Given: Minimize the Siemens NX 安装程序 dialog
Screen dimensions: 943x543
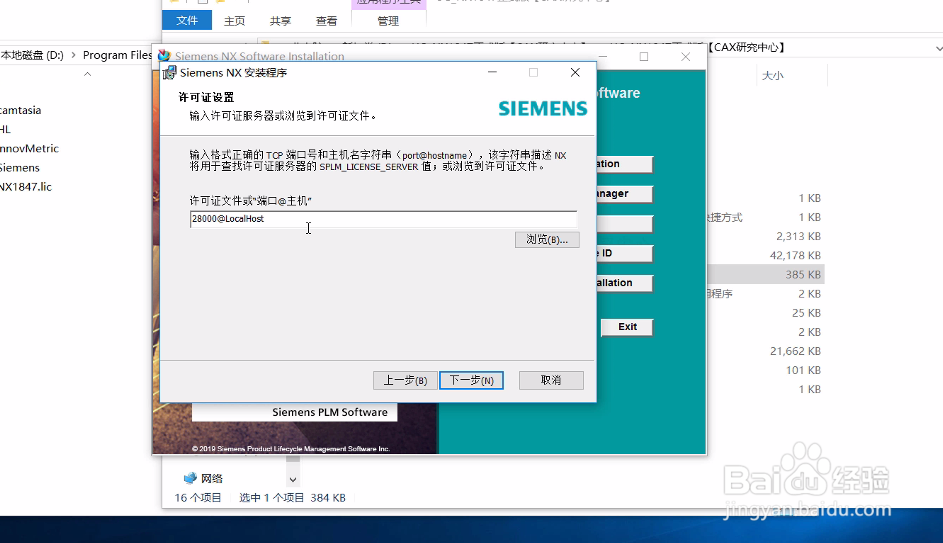Looking at the screenshot, I should point(492,72).
